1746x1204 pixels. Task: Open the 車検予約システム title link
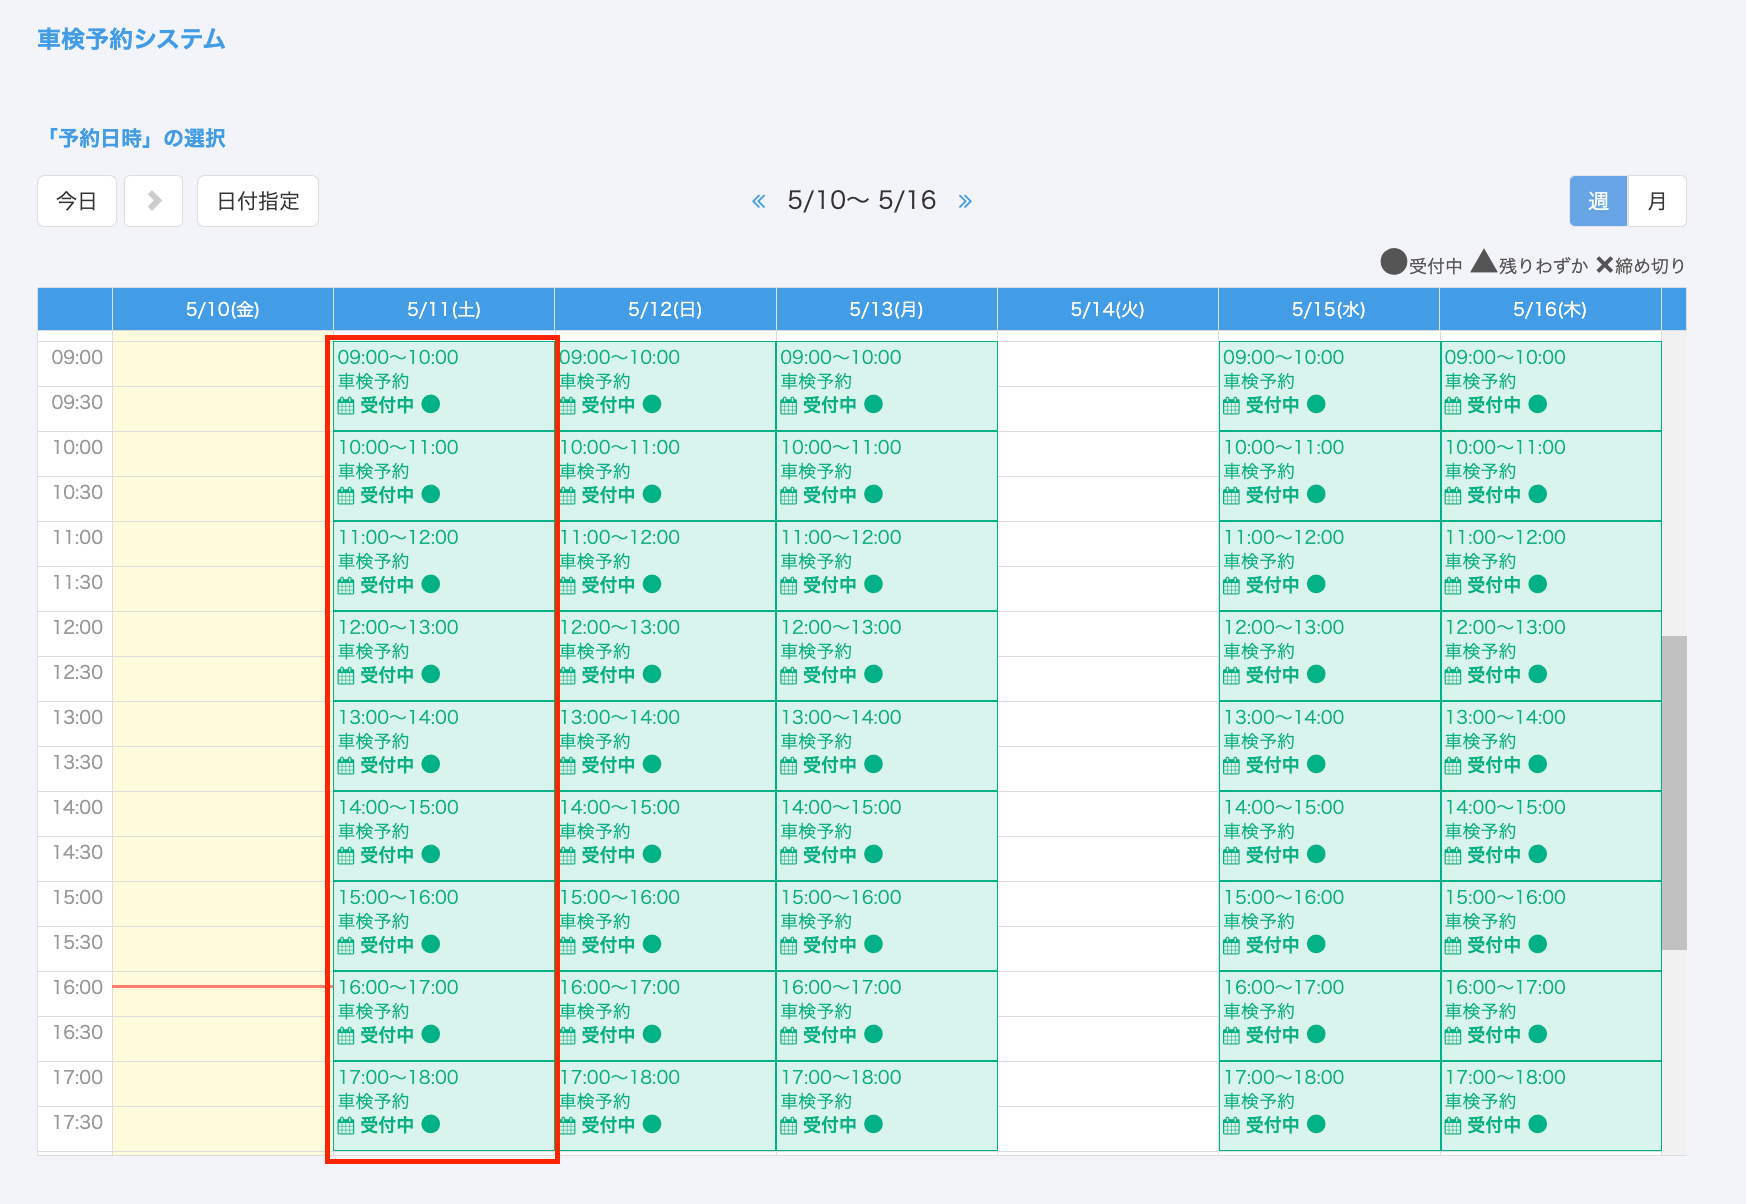[x=131, y=39]
